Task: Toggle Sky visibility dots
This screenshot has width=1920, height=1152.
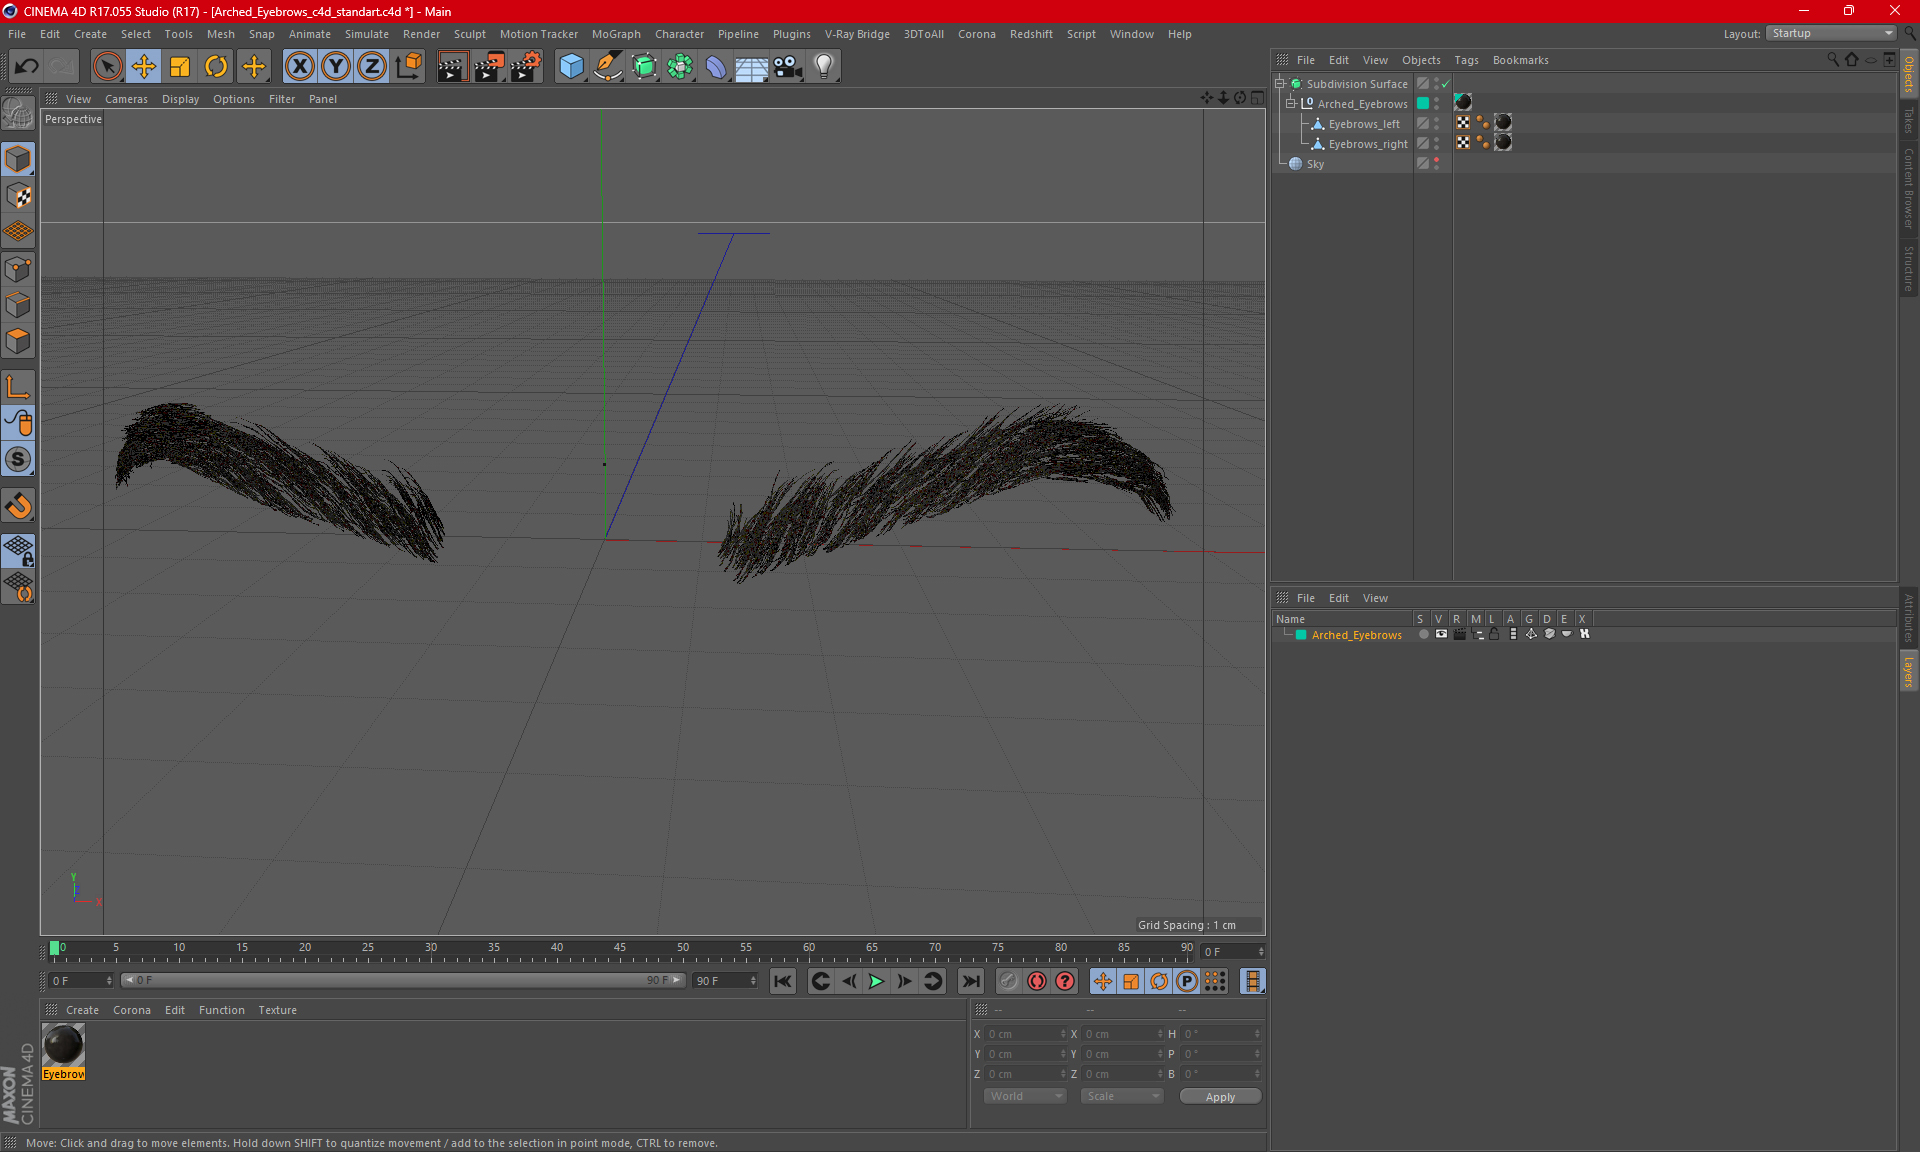Action: click(1437, 163)
